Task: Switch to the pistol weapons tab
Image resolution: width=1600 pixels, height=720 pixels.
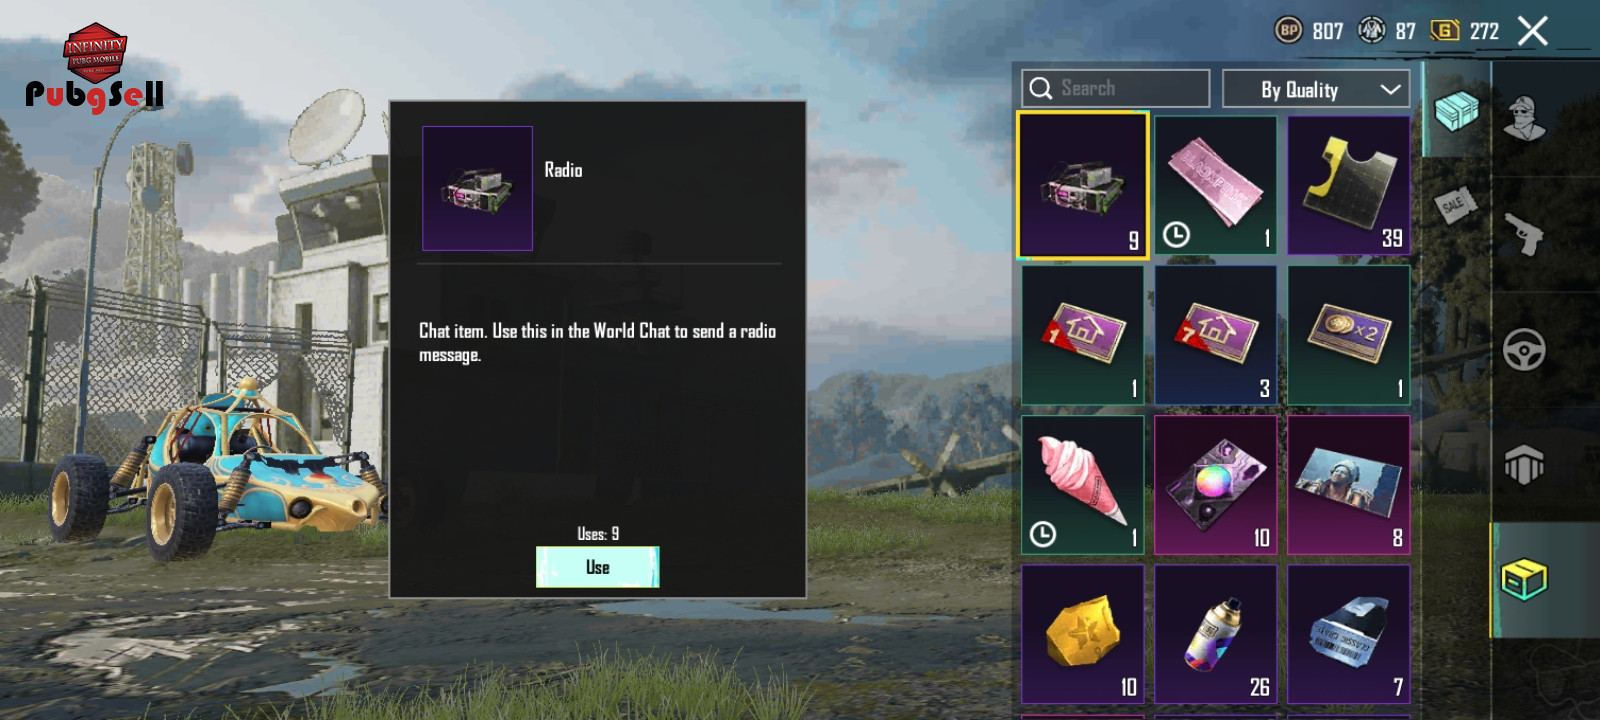Action: pyautogui.click(x=1524, y=234)
